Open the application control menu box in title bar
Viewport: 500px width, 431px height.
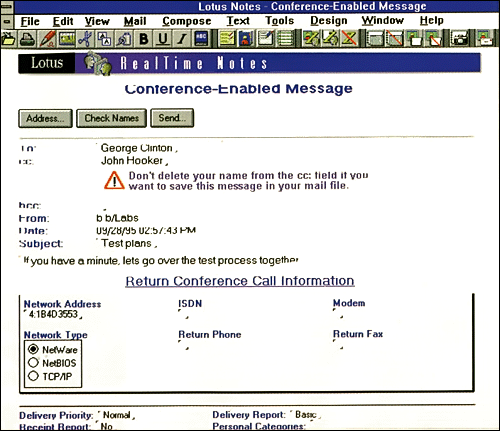[x=7, y=7]
